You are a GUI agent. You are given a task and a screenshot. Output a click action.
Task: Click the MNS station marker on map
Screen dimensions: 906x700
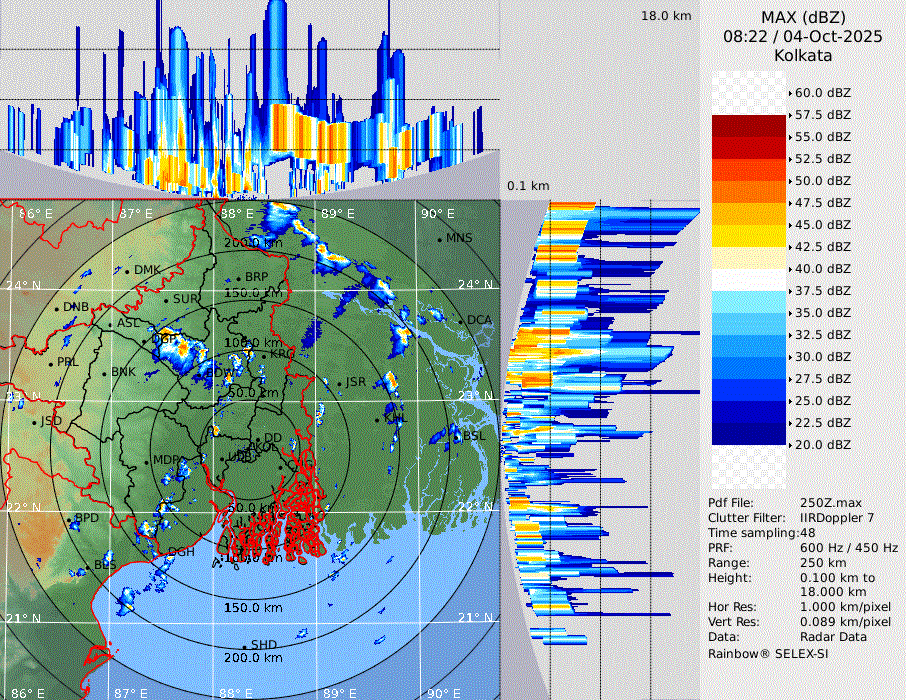point(440,238)
